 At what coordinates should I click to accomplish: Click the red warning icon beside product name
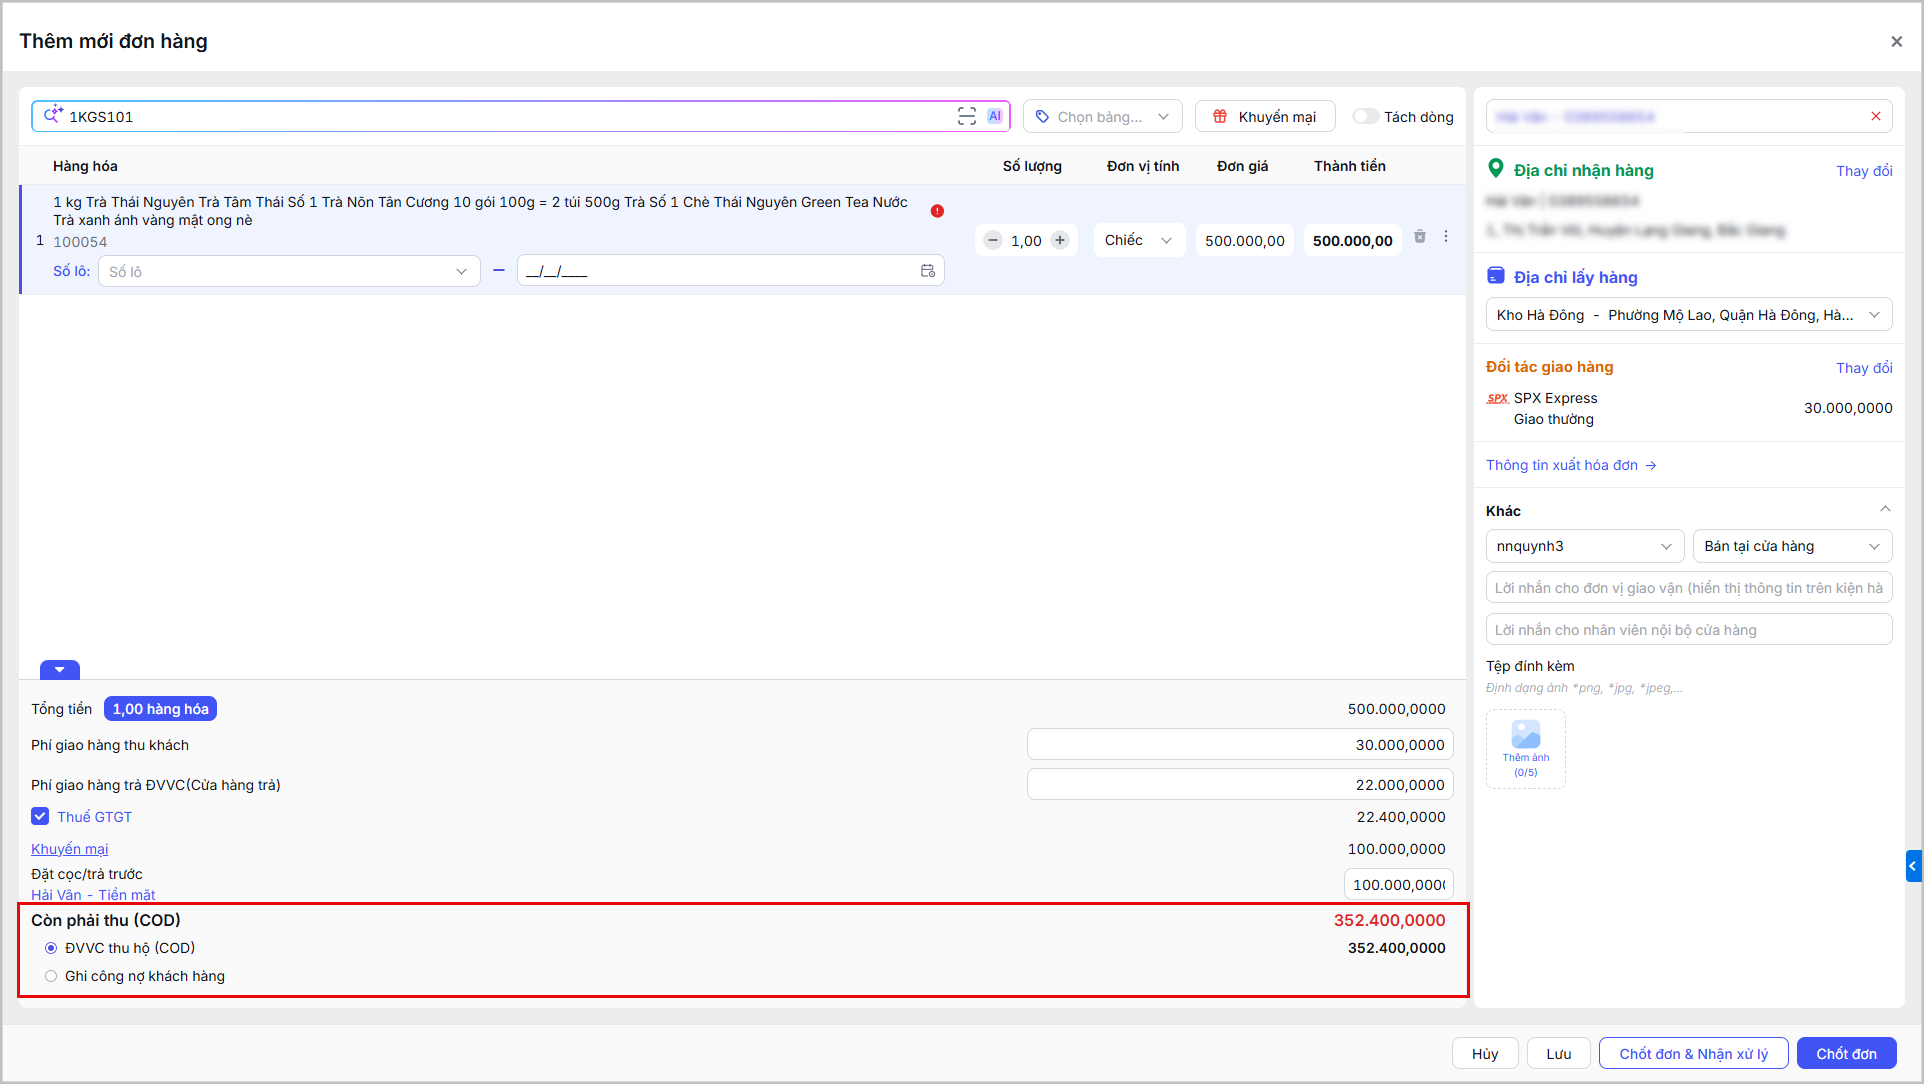pyautogui.click(x=937, y=211)
